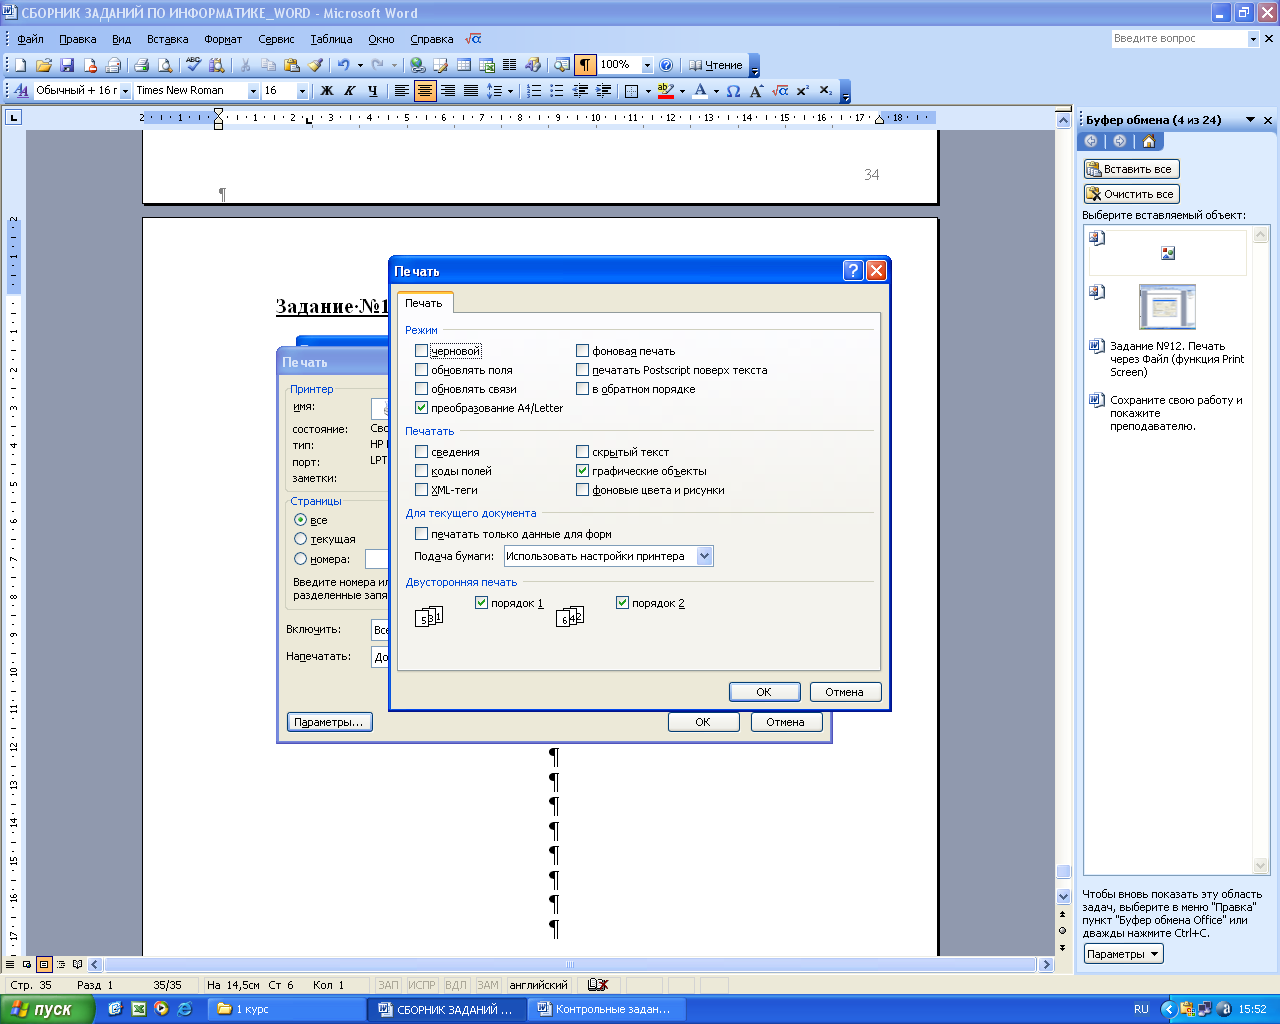1280x1024 pixels.
Task: Apply superscript x² formatting
Action: [x=803, y=91]
